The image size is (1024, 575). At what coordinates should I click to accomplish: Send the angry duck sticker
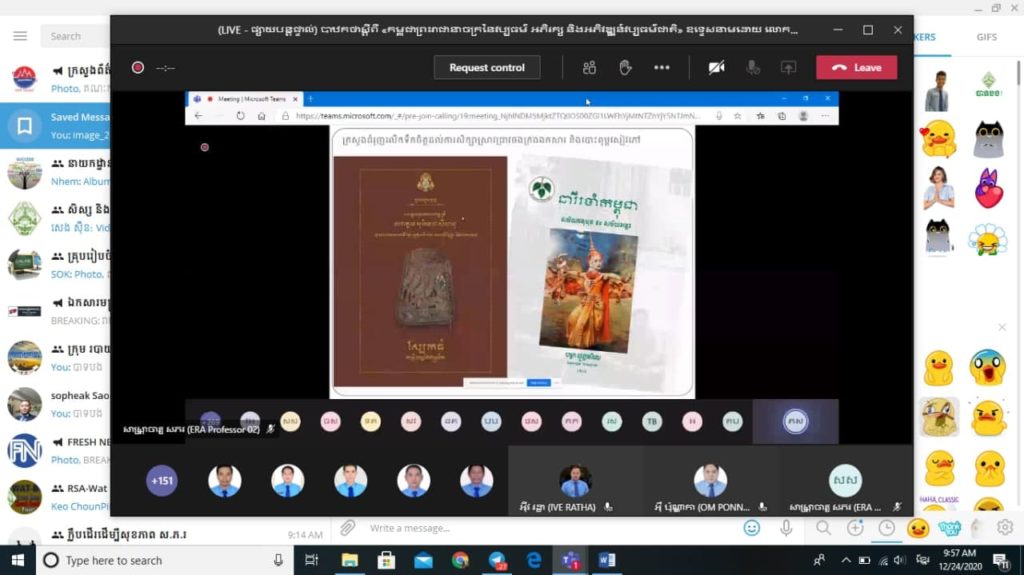coord(987,418)
